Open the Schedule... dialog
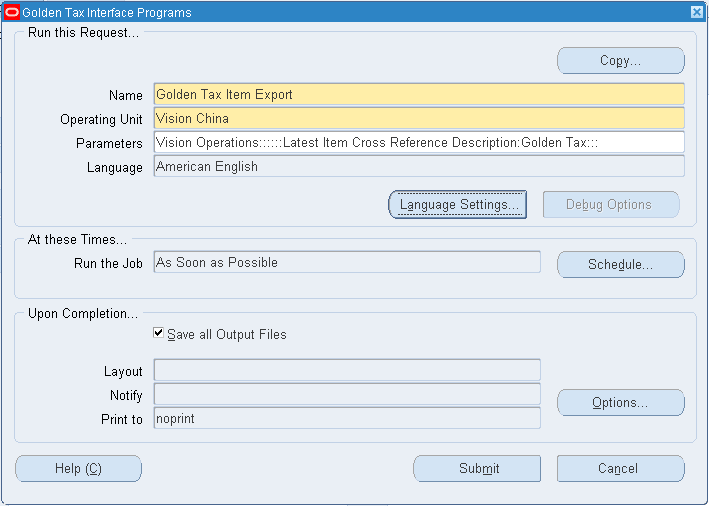 [x=620, y=265]
